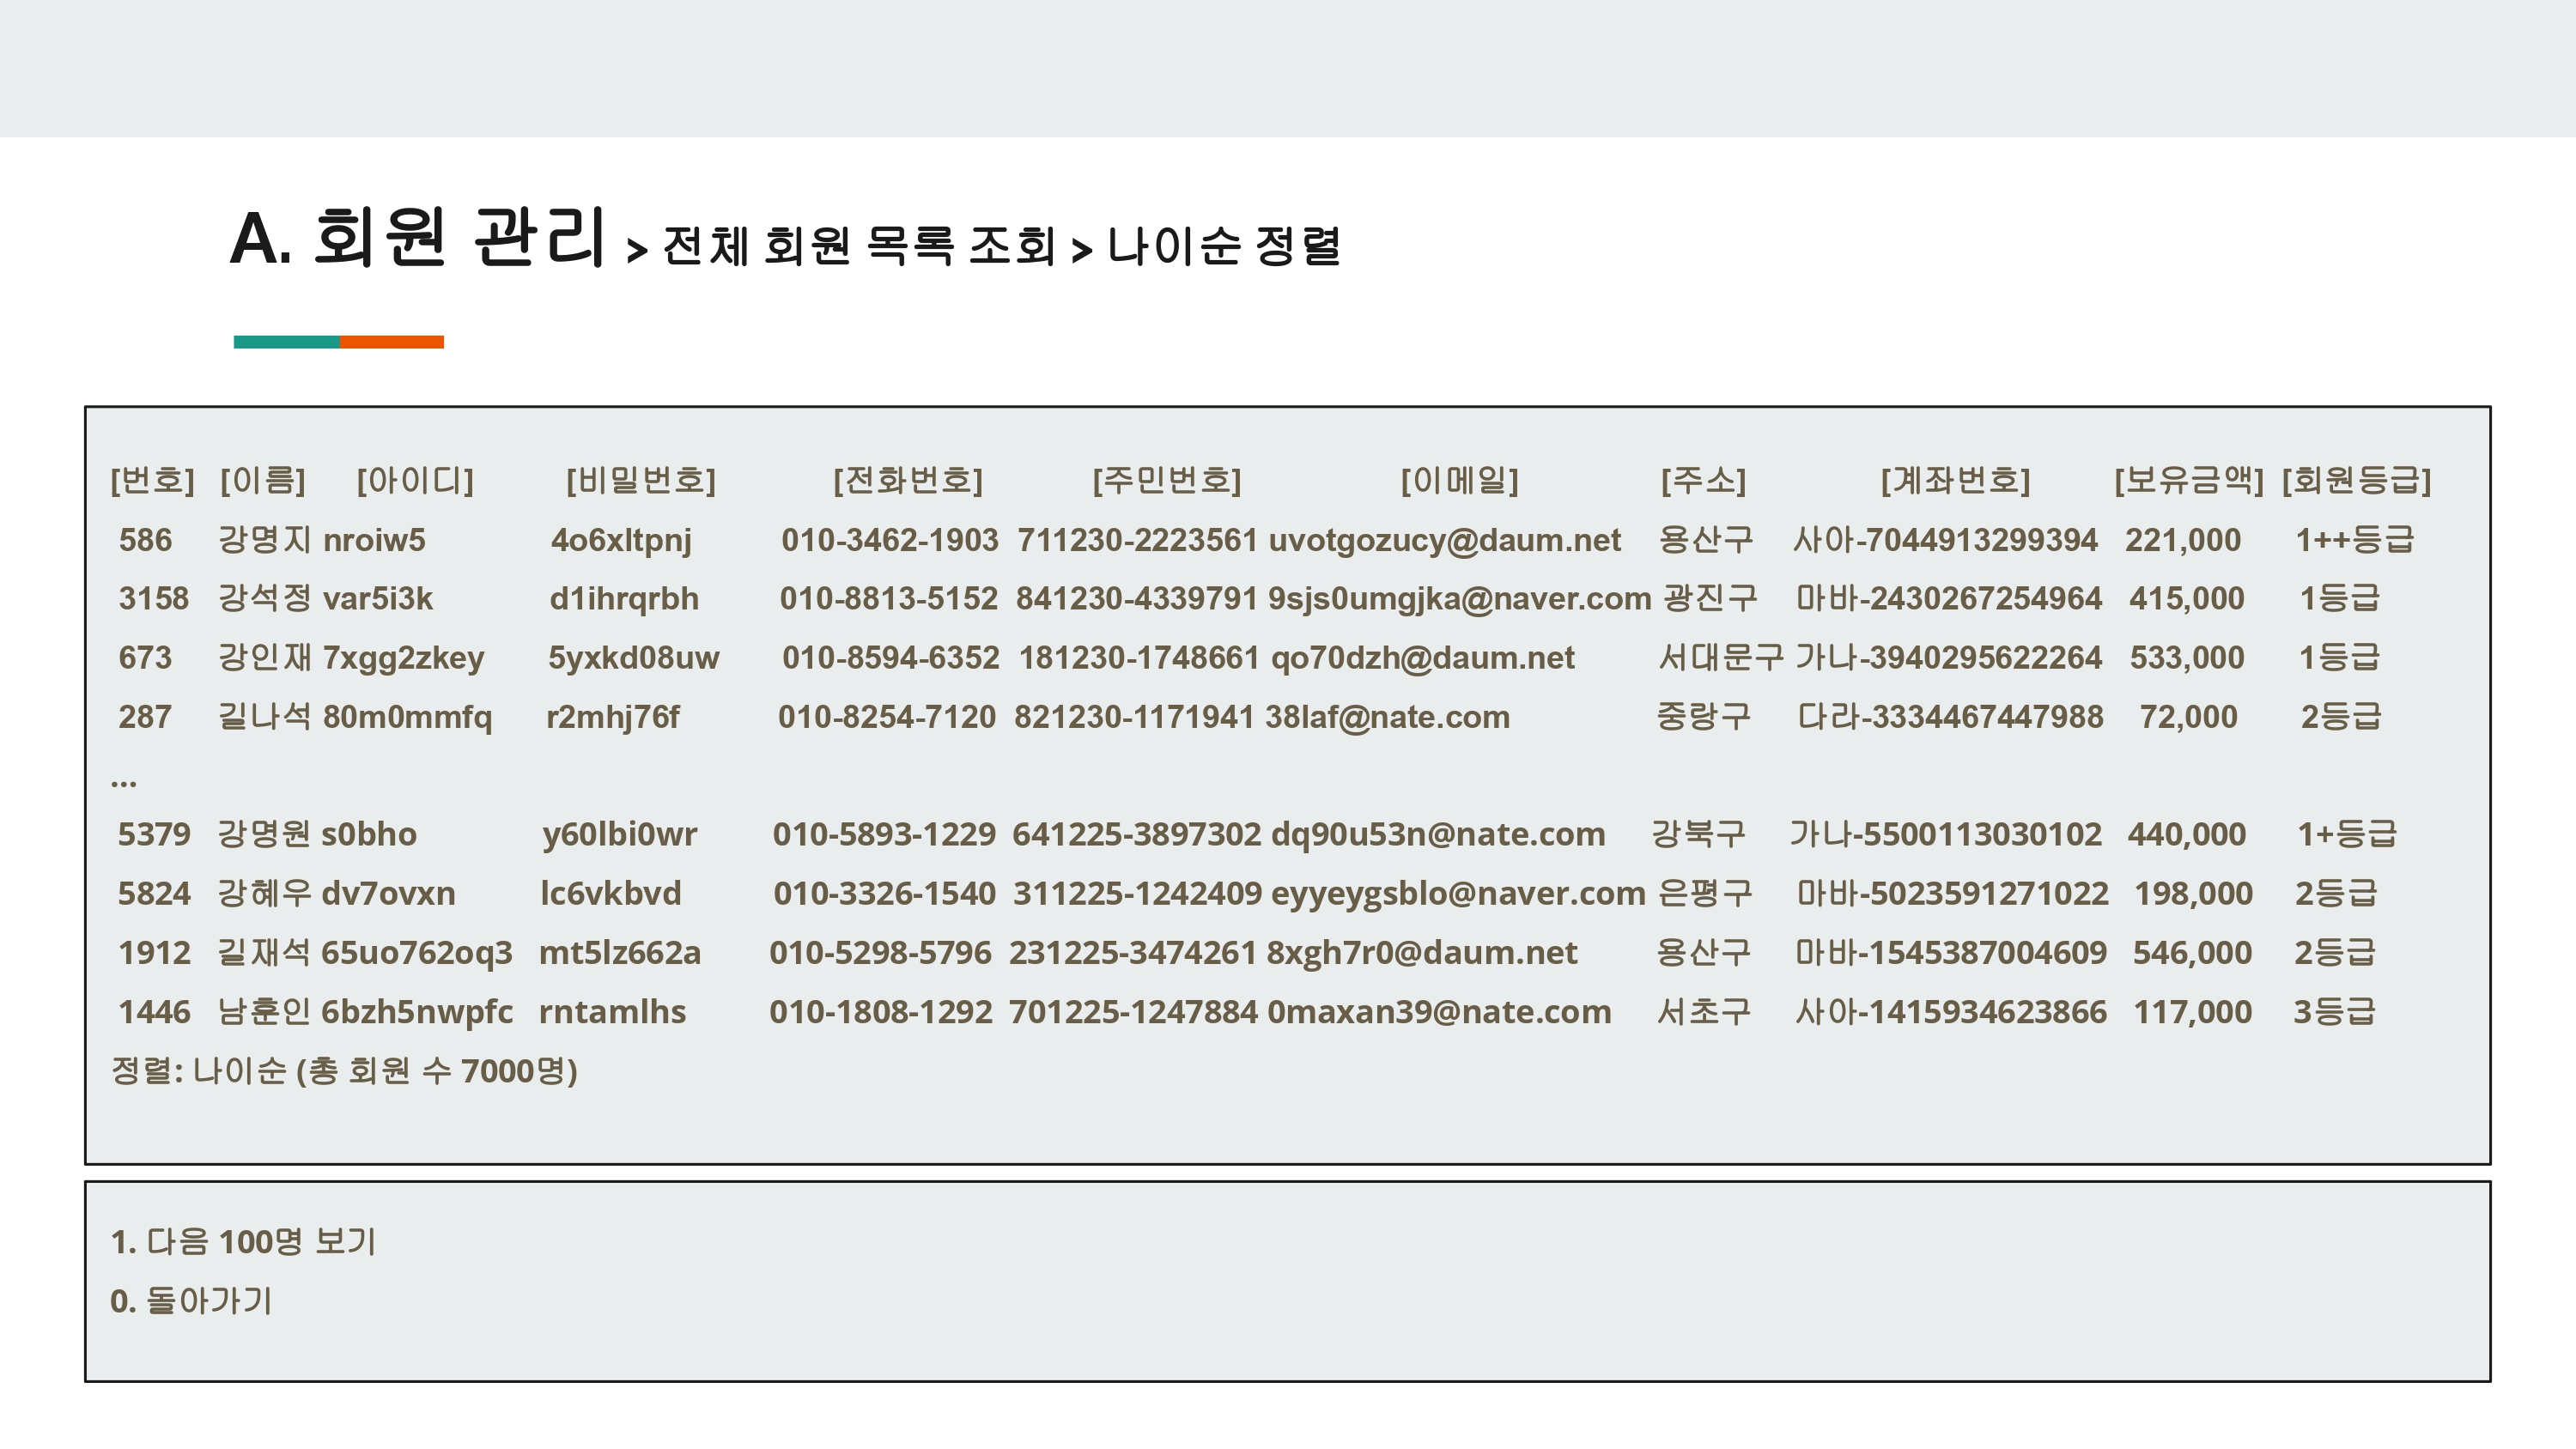
Task: Click the name 강인재
Action: (x=265, y=657)
